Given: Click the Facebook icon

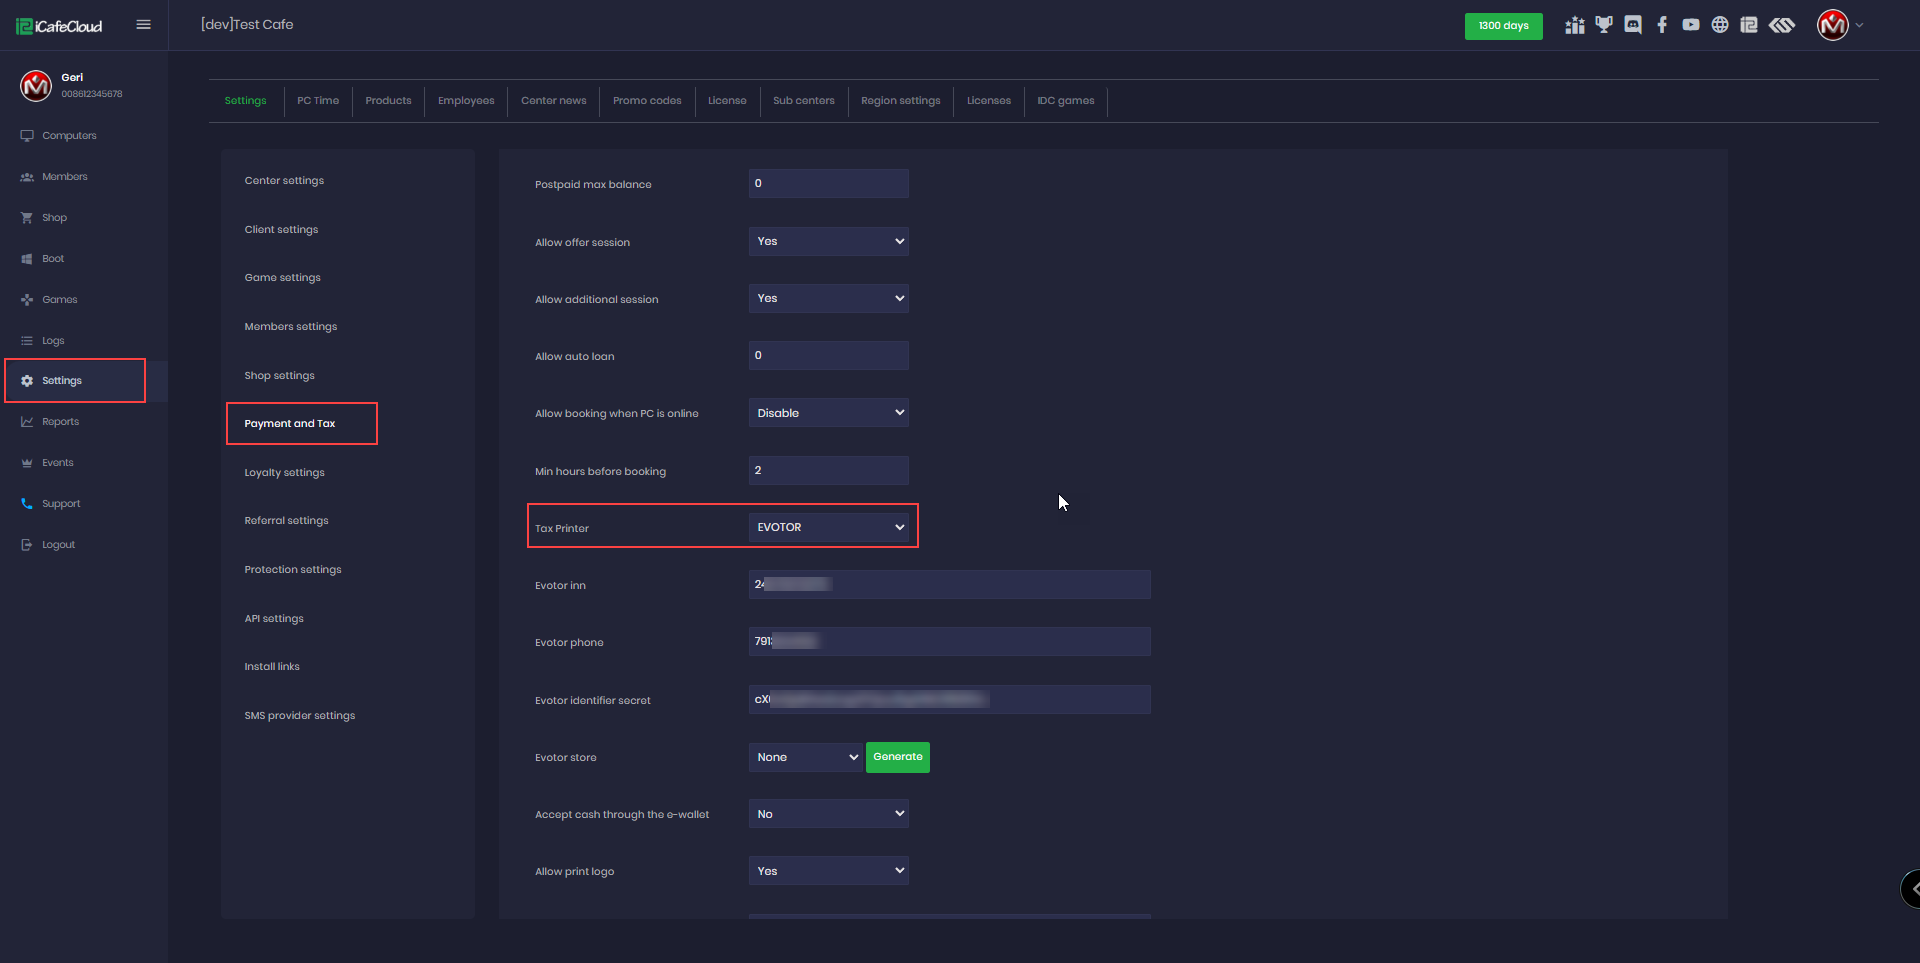Looking at the screenshot, I should point(1662,25).
